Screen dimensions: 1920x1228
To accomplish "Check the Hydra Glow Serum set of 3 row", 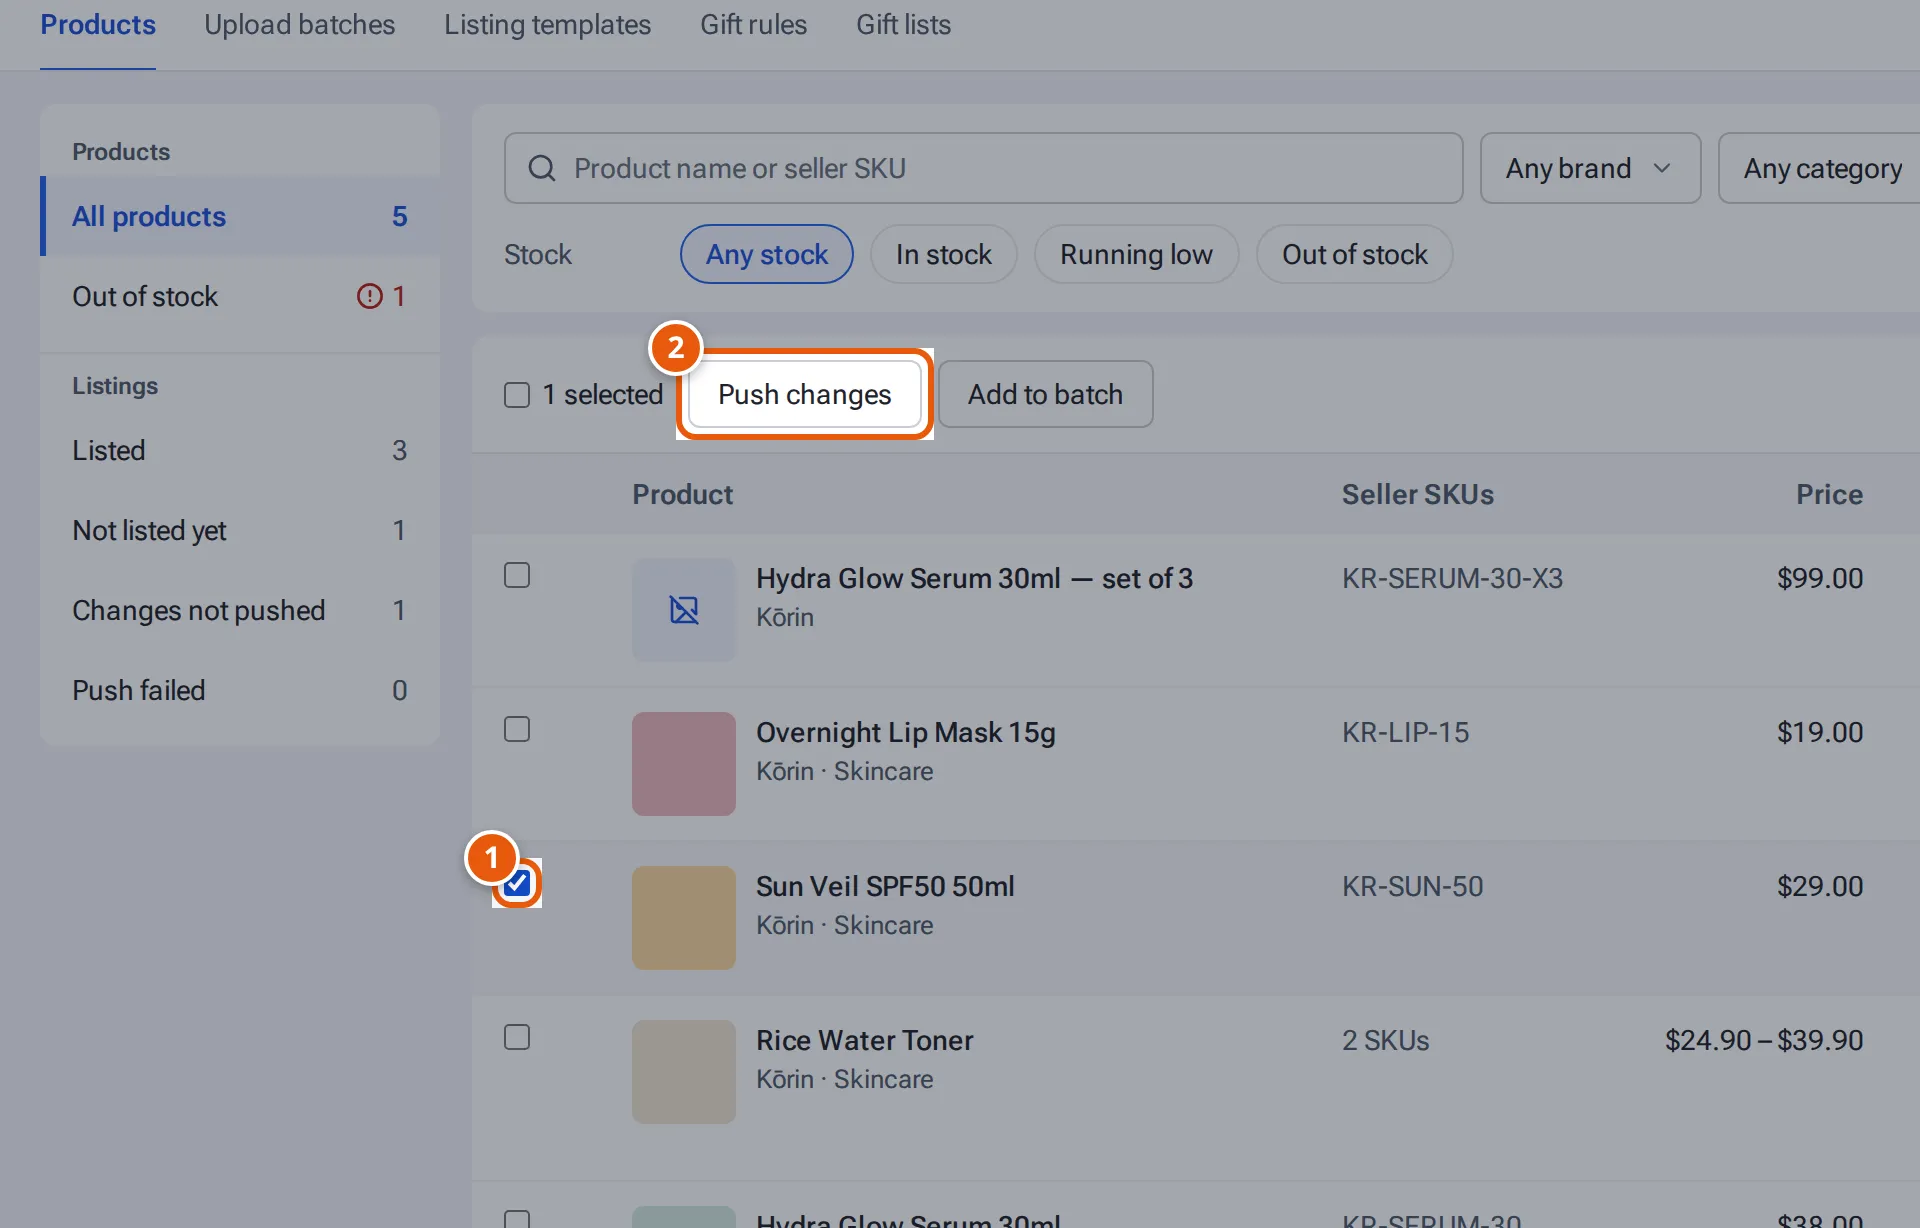I will coord(517,575).
